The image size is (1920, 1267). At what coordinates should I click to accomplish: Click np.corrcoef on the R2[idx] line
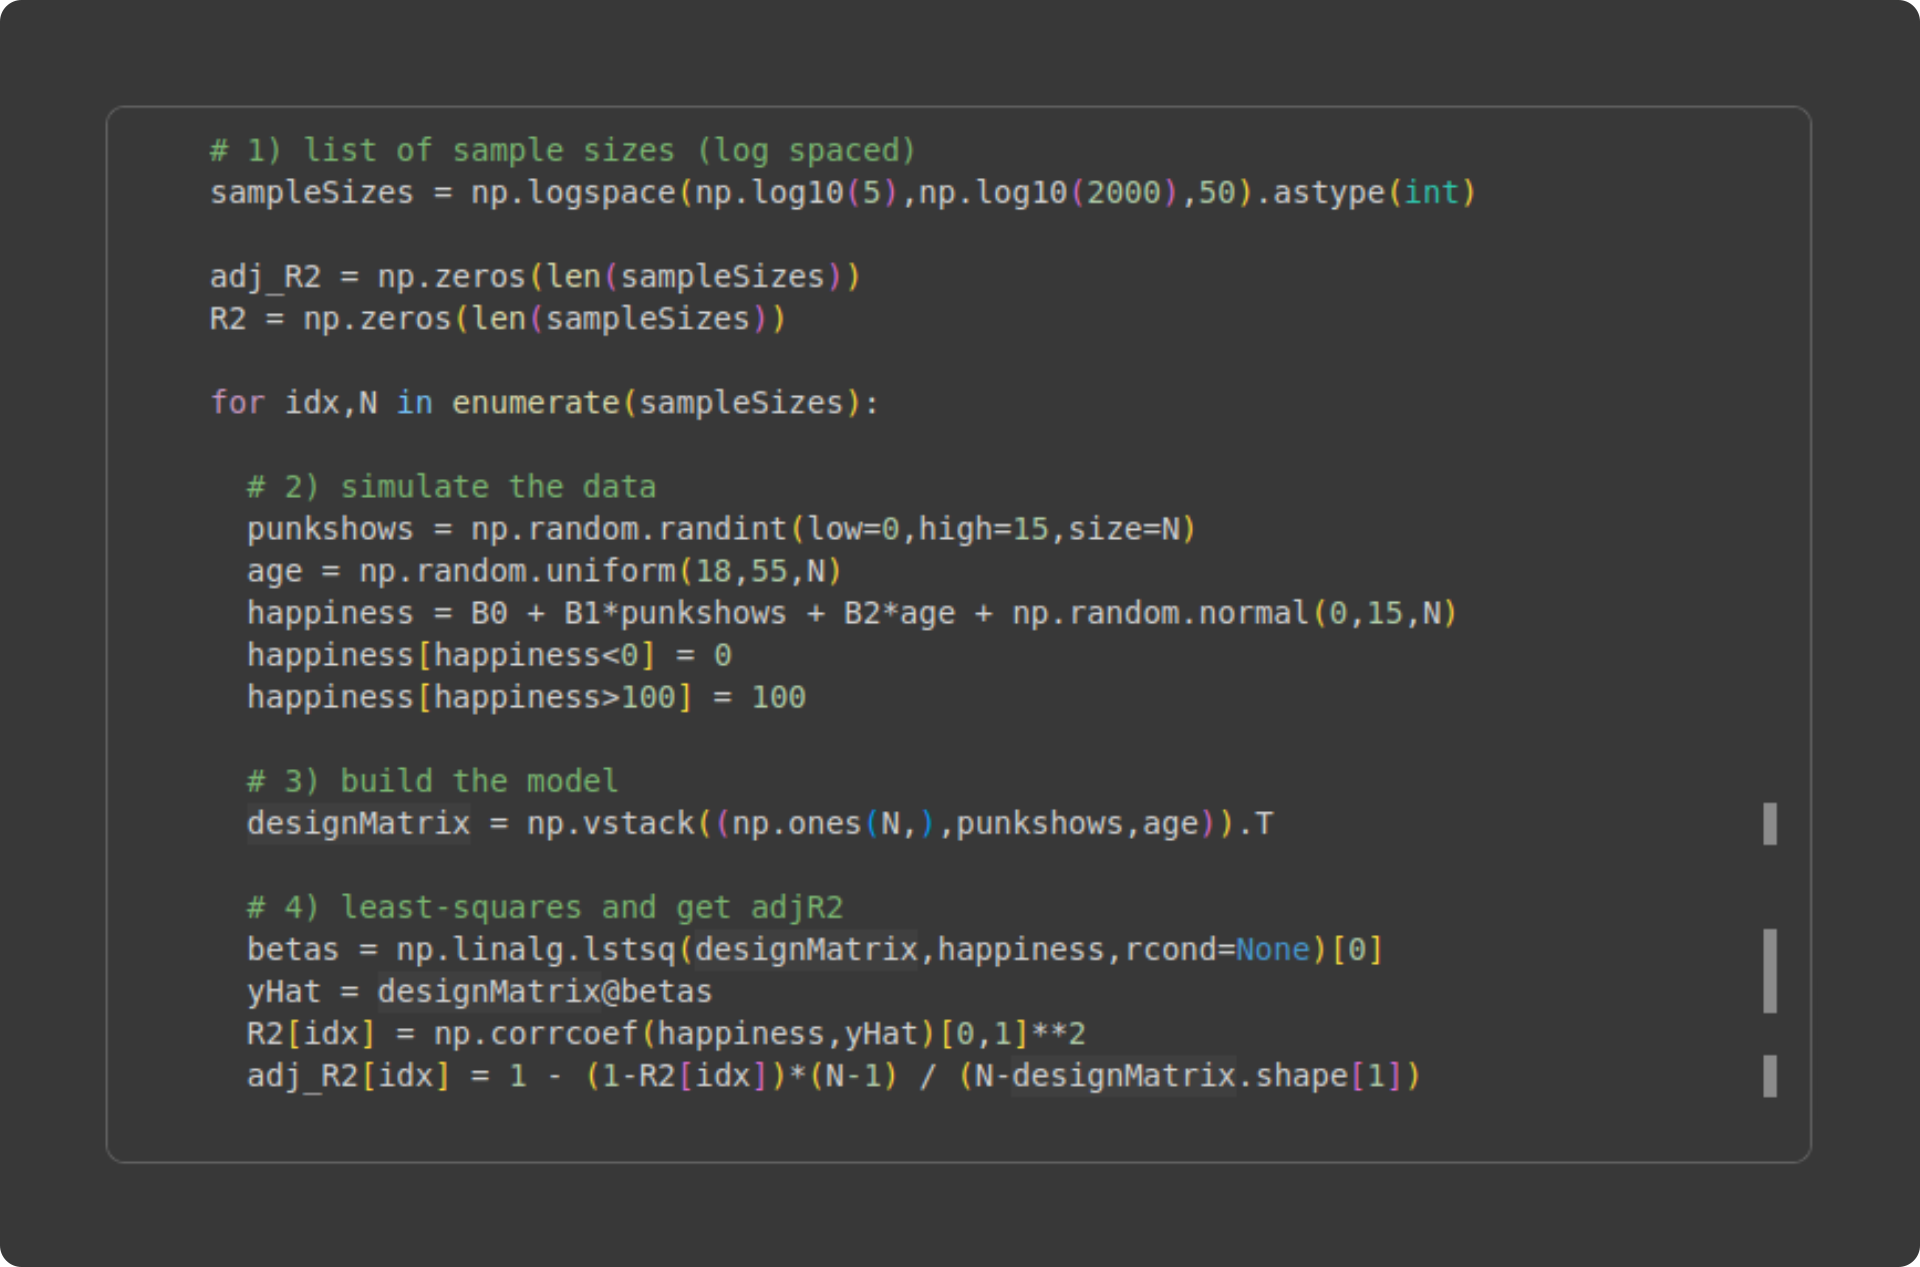coord(535,1033)
